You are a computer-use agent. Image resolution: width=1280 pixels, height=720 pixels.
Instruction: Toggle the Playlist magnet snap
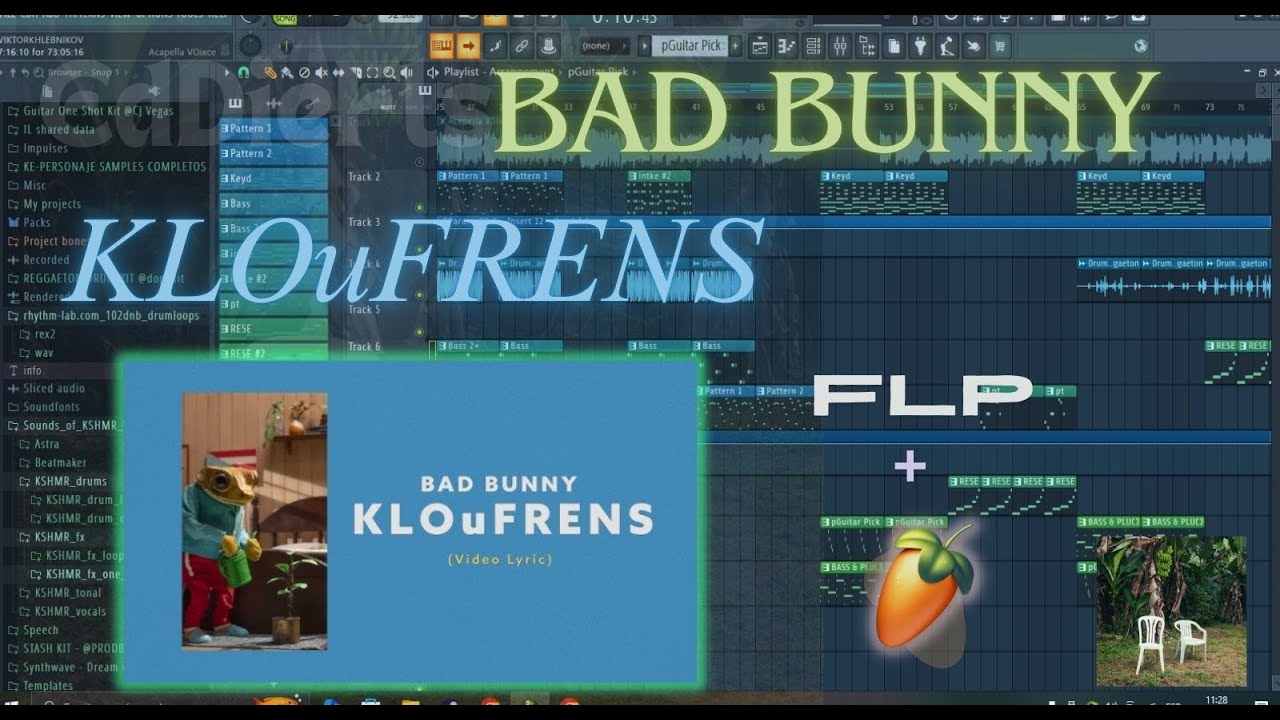pyautogui.click(x=243, y=73)
